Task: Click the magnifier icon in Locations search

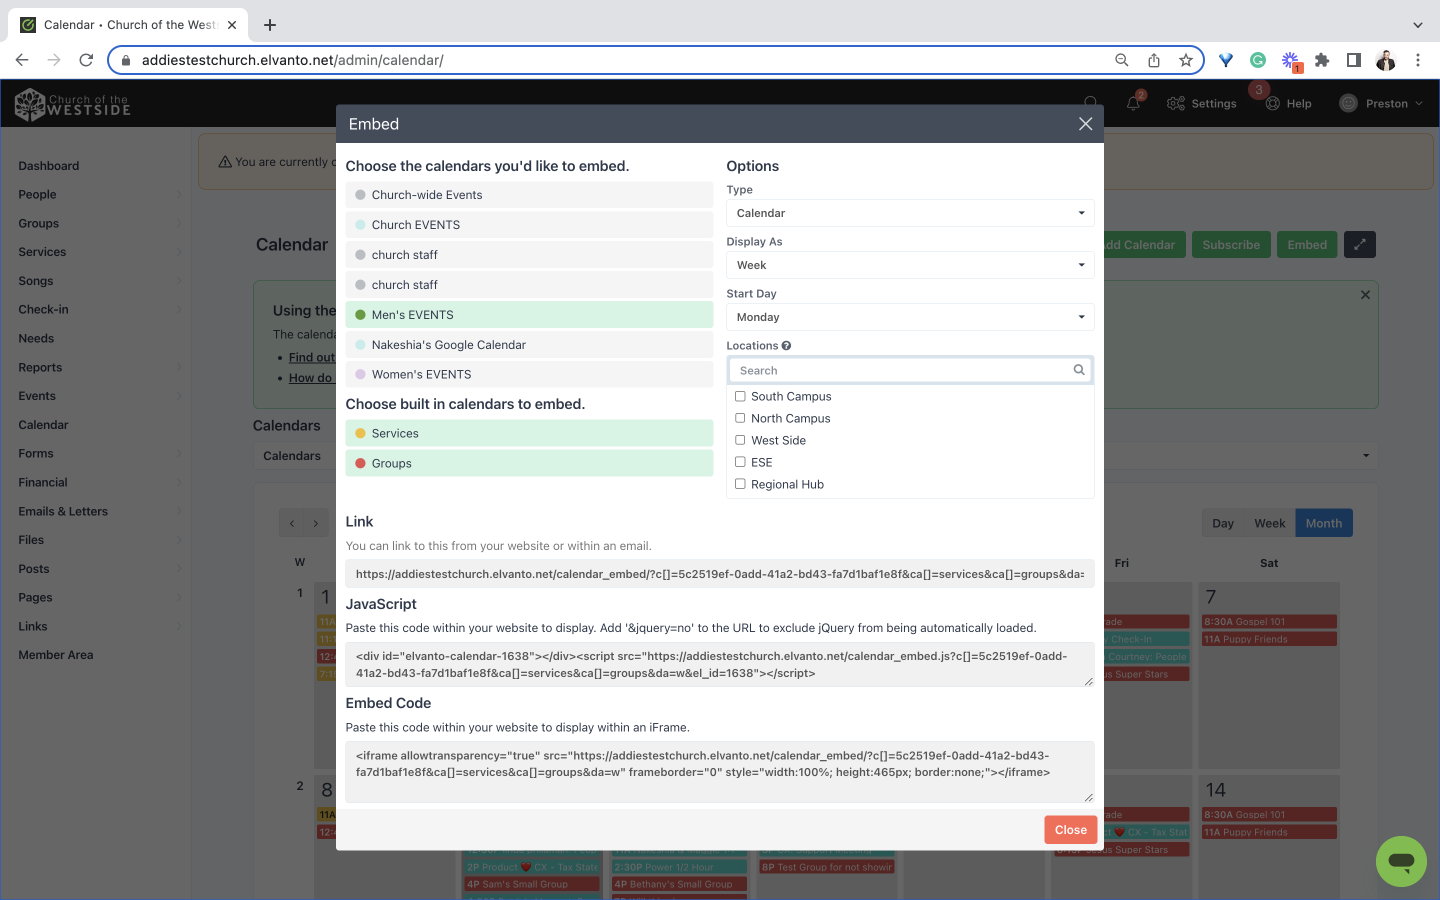Action: click(x=1079, y=370)
